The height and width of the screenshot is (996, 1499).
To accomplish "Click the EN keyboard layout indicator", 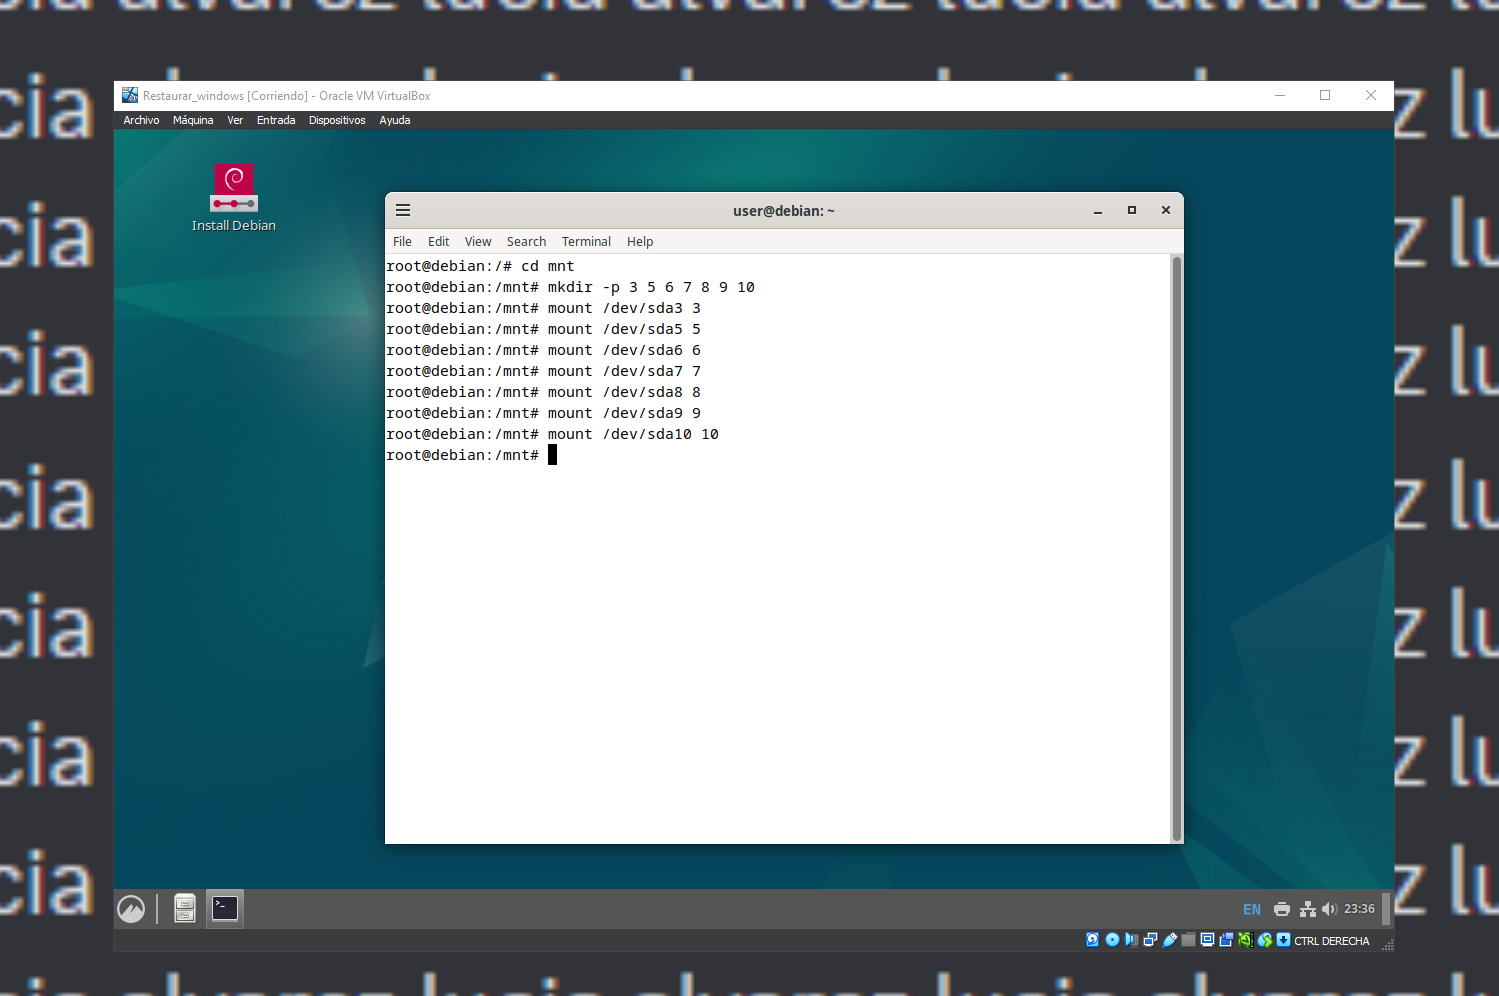I will [x=1251, y=908].
